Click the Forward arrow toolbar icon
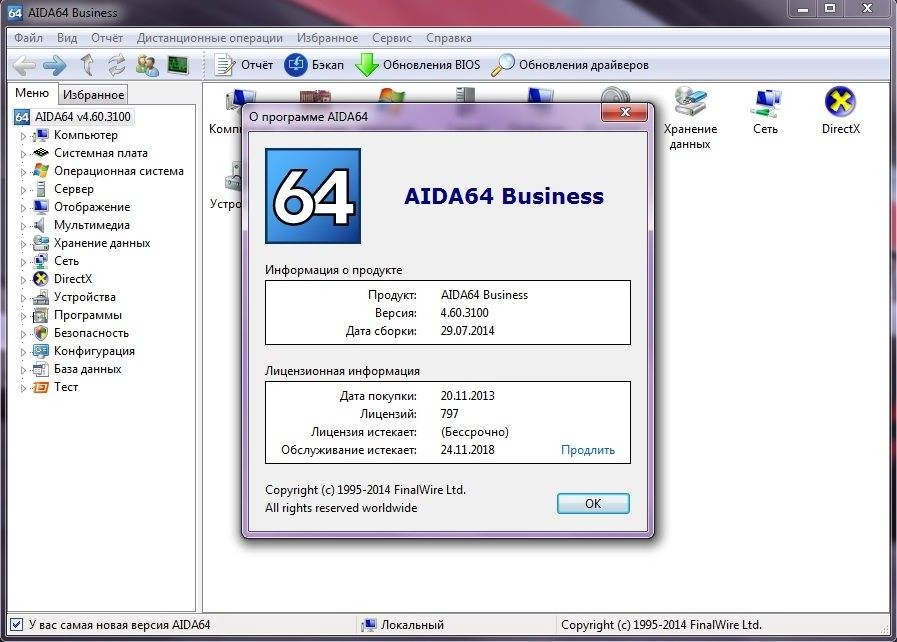 [x=55, y=65]
